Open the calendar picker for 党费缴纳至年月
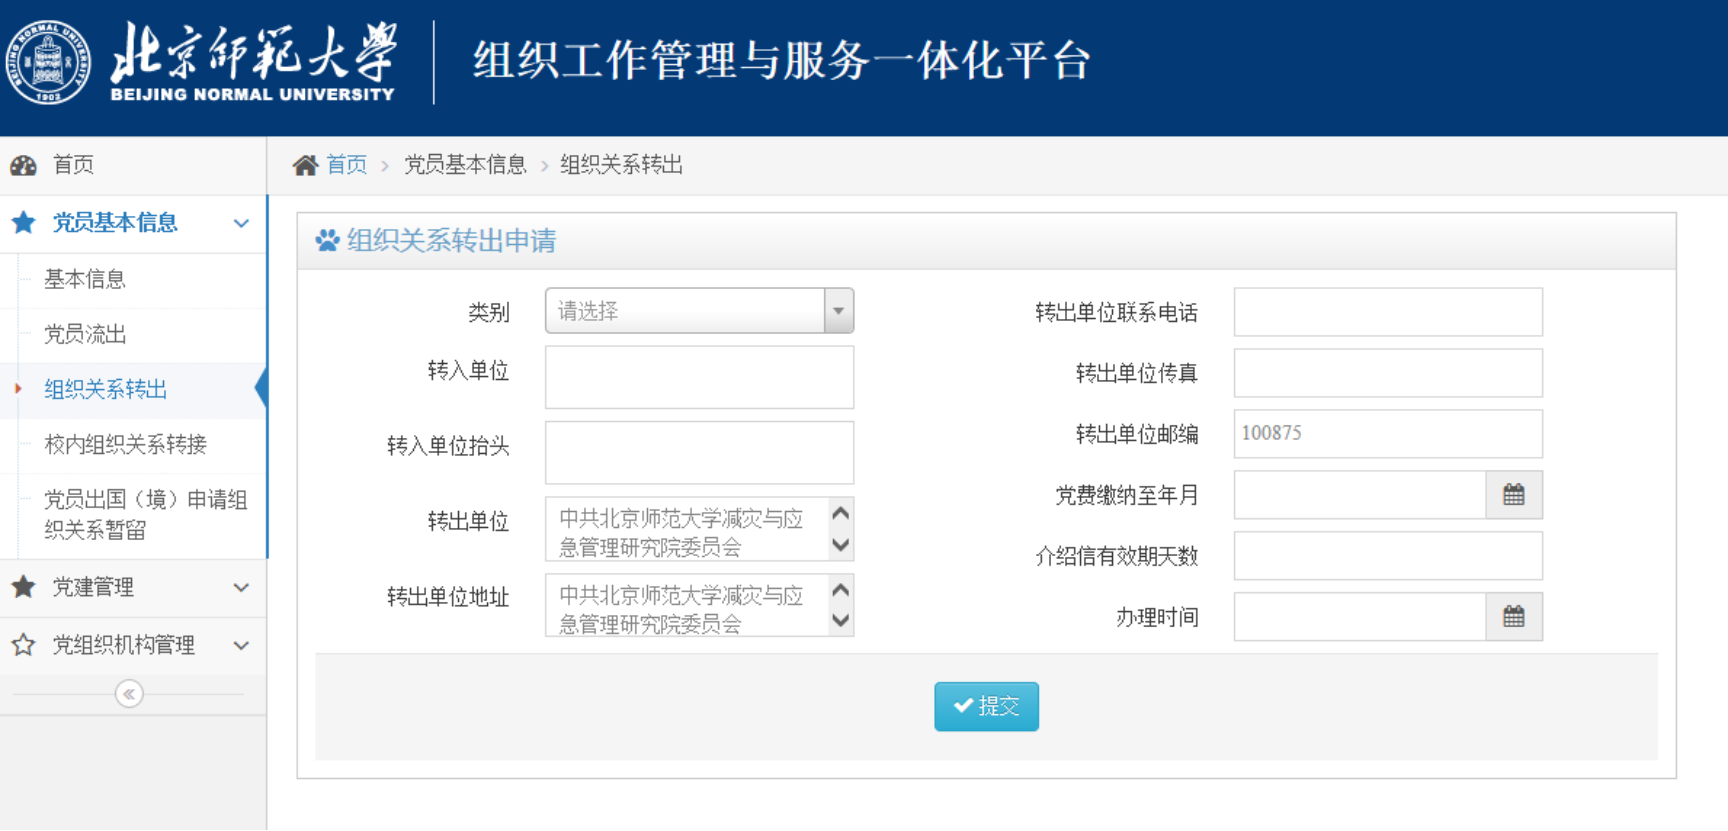 pos(1514,494)
